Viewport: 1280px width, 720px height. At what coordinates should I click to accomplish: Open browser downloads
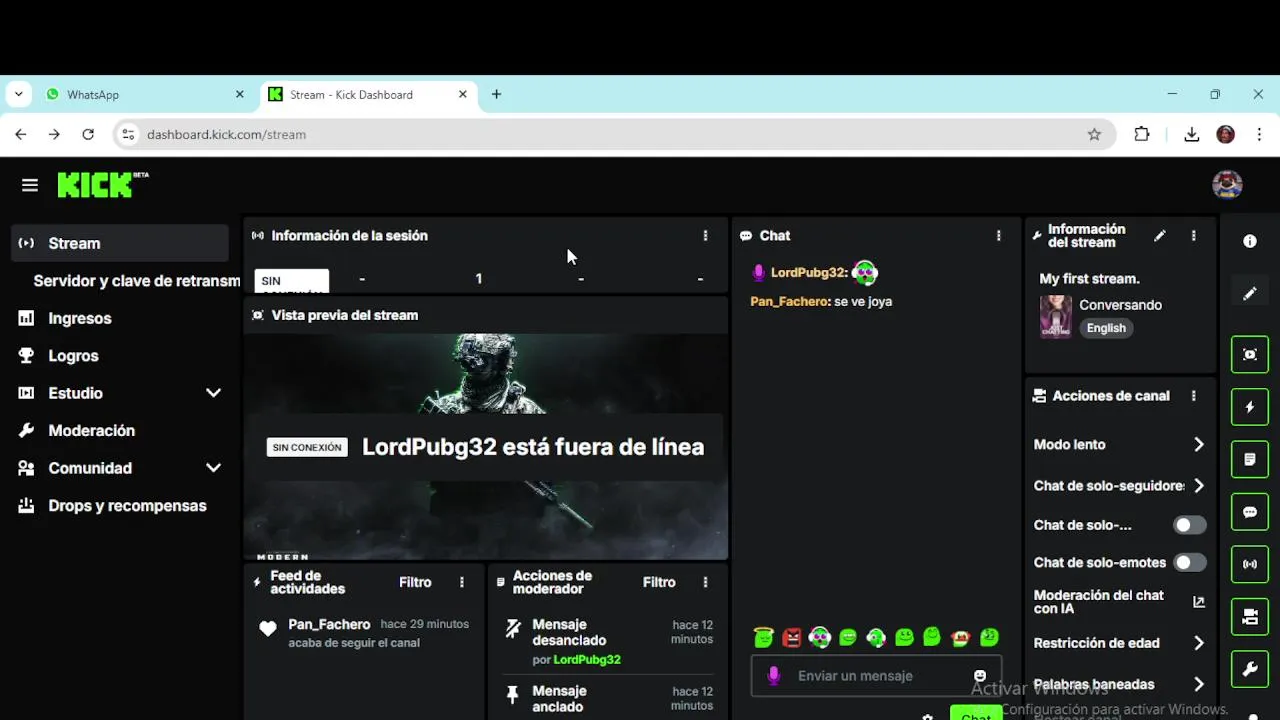click(1191, 134)
